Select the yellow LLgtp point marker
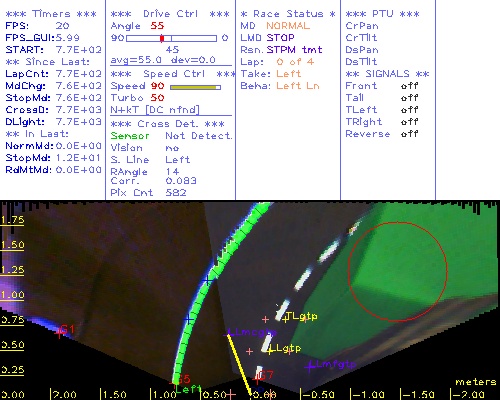 click(x=270, y=350)
